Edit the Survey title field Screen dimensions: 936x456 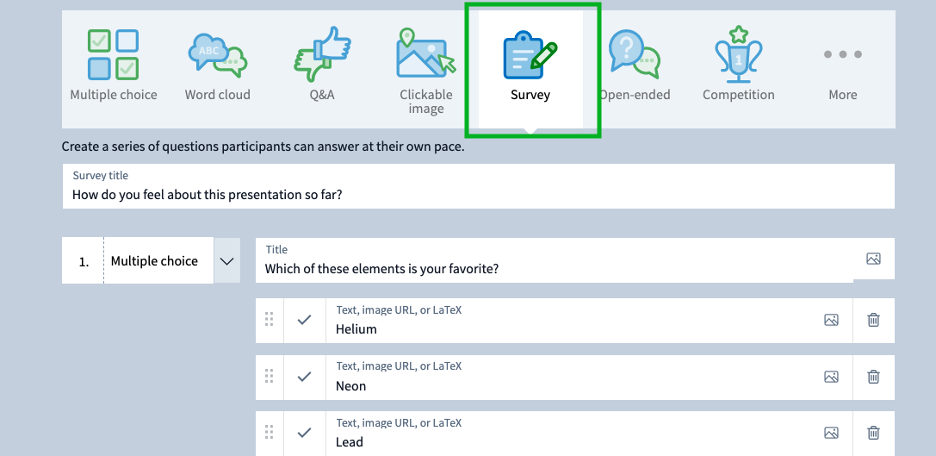[479, 186]
